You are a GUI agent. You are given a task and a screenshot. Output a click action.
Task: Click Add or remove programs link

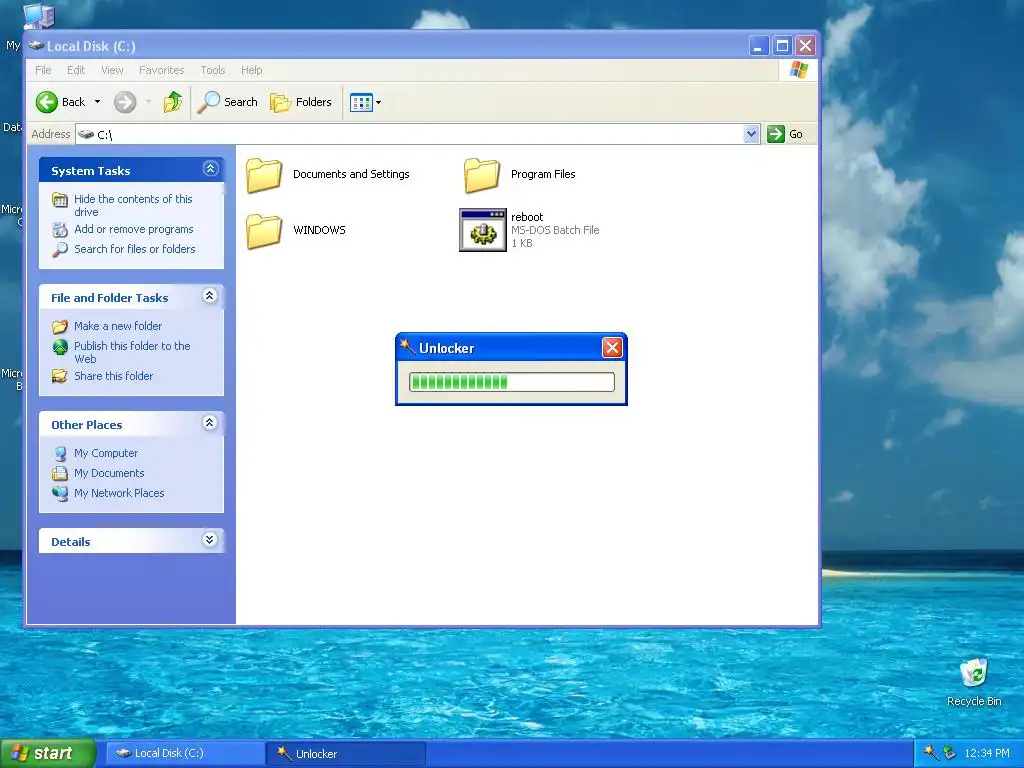pos(133,229)
